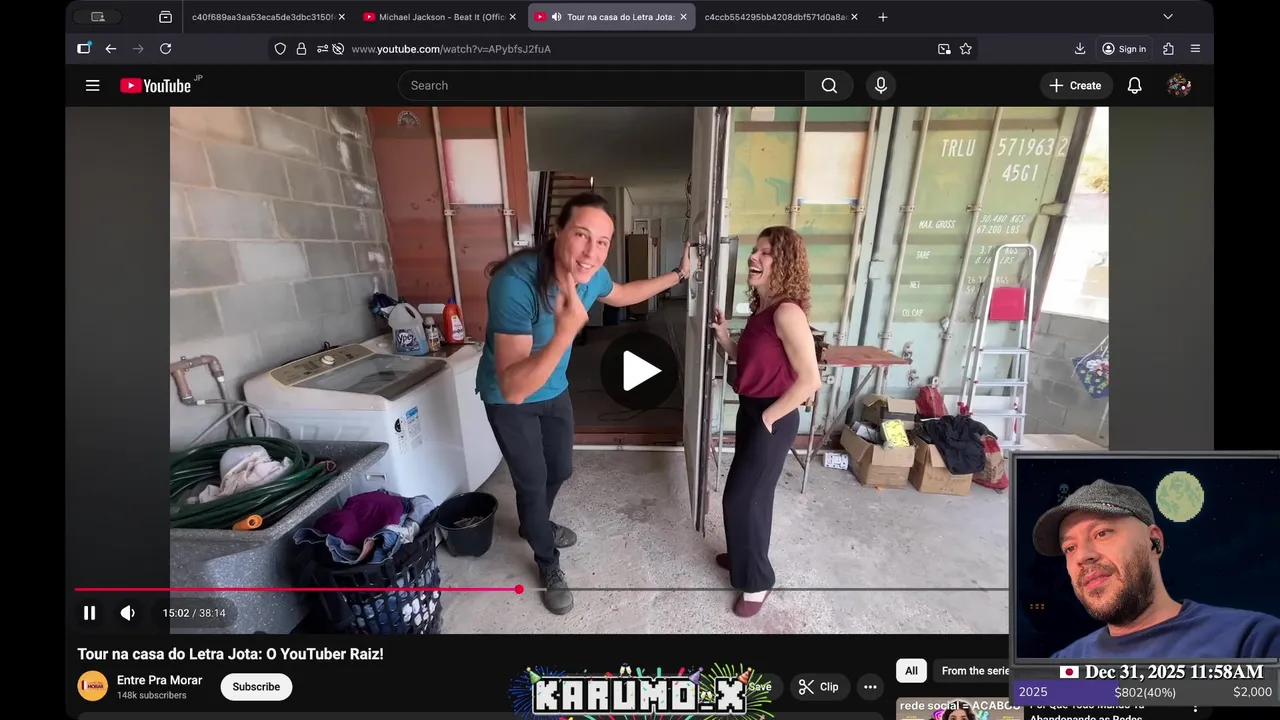1280x720 pixels.
Task: Click the 148k subscribers text
Action: [x=152, y=695]
